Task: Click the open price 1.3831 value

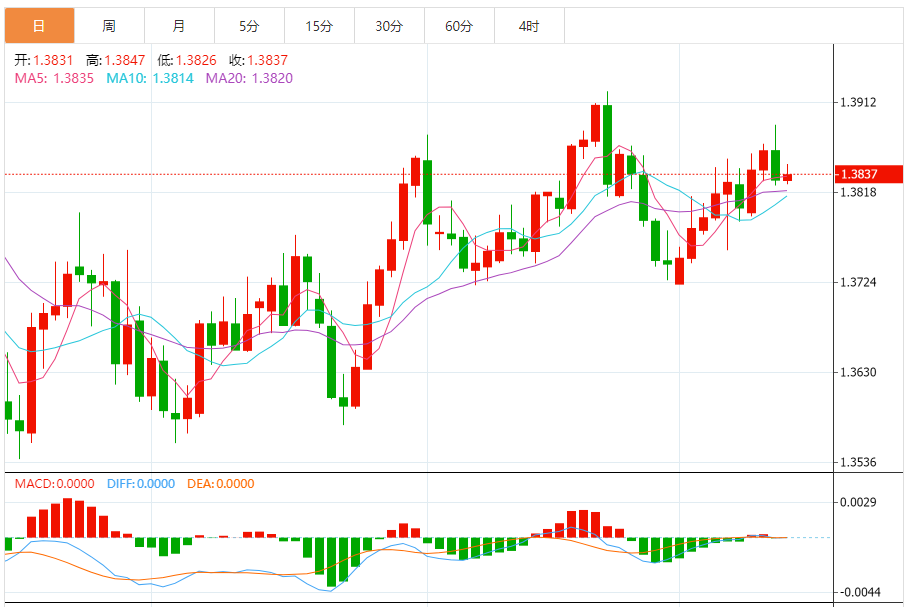Action: click(x=53, y=60)
